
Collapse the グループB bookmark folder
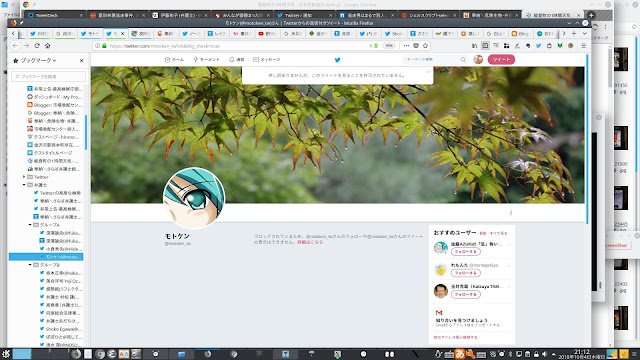click(x=30, y=265)
